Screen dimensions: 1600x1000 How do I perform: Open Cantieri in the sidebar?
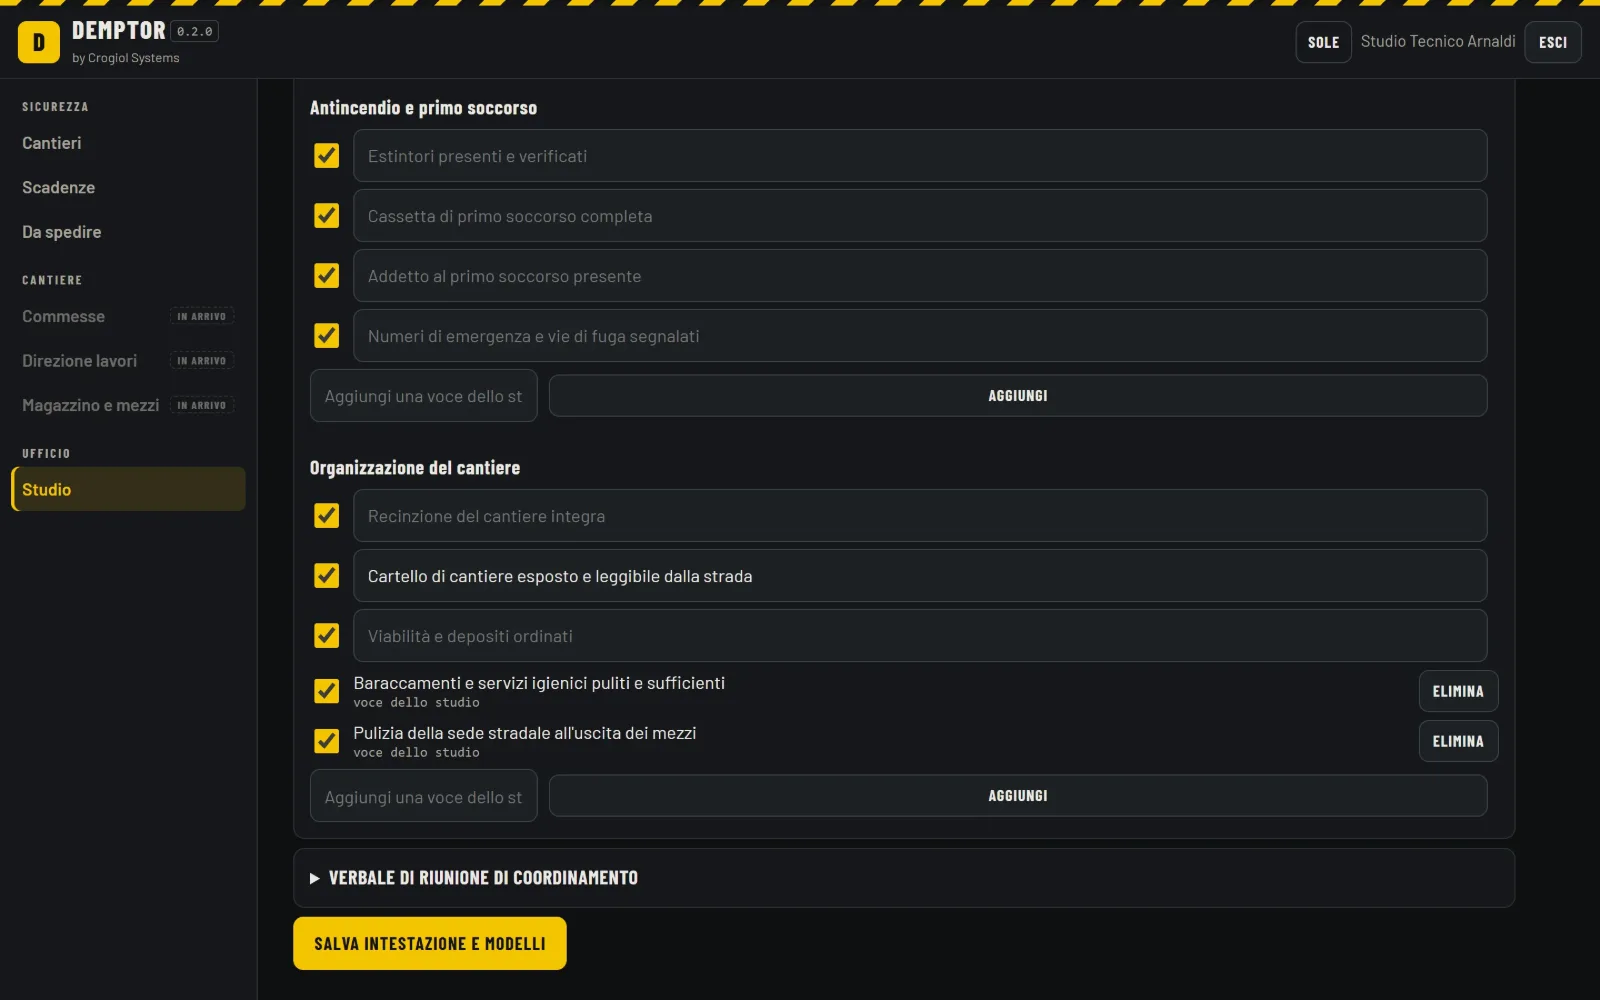coord(127,143)
